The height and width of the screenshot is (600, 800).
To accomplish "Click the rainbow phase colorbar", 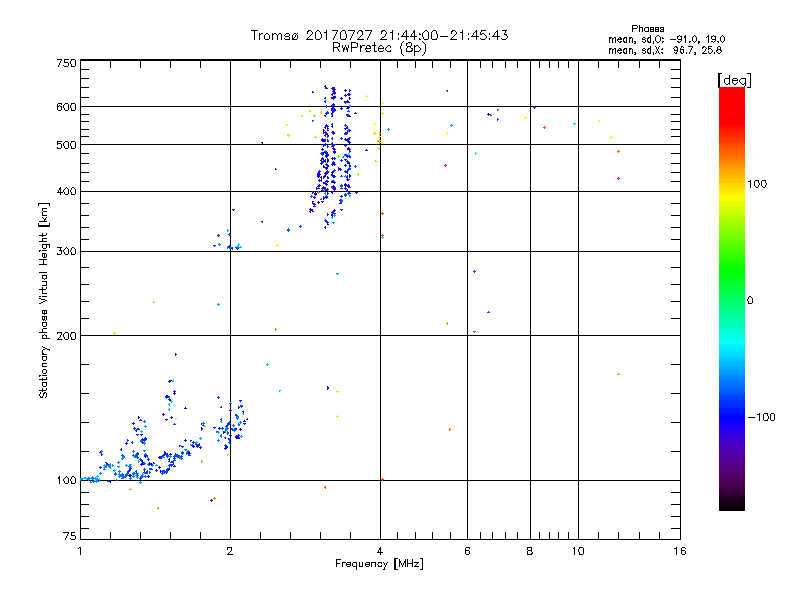I will (732, 298).
